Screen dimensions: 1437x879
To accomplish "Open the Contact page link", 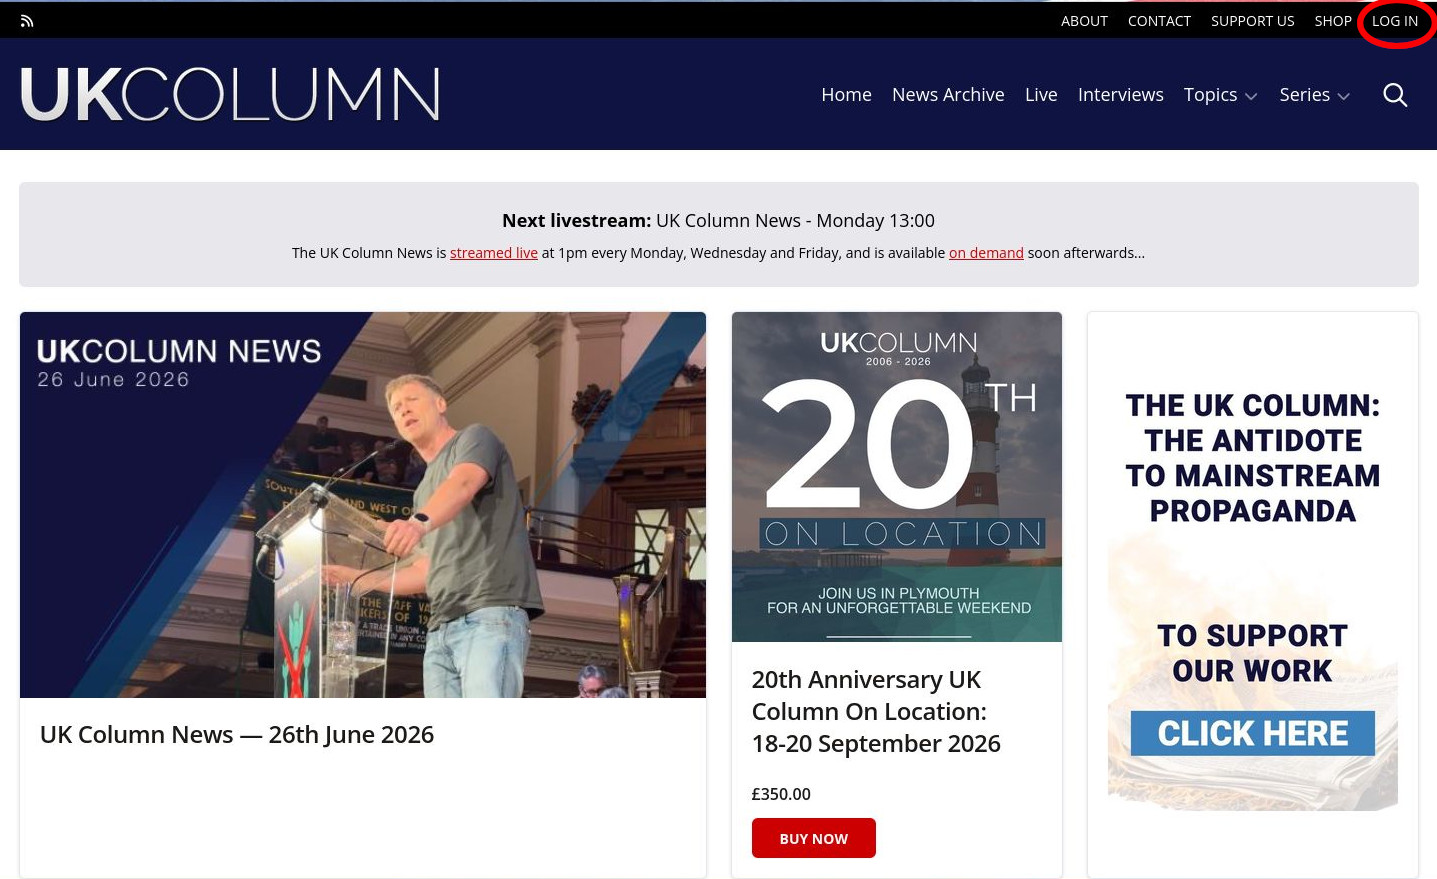I will pyautogui.click(x=1159, y=21).
